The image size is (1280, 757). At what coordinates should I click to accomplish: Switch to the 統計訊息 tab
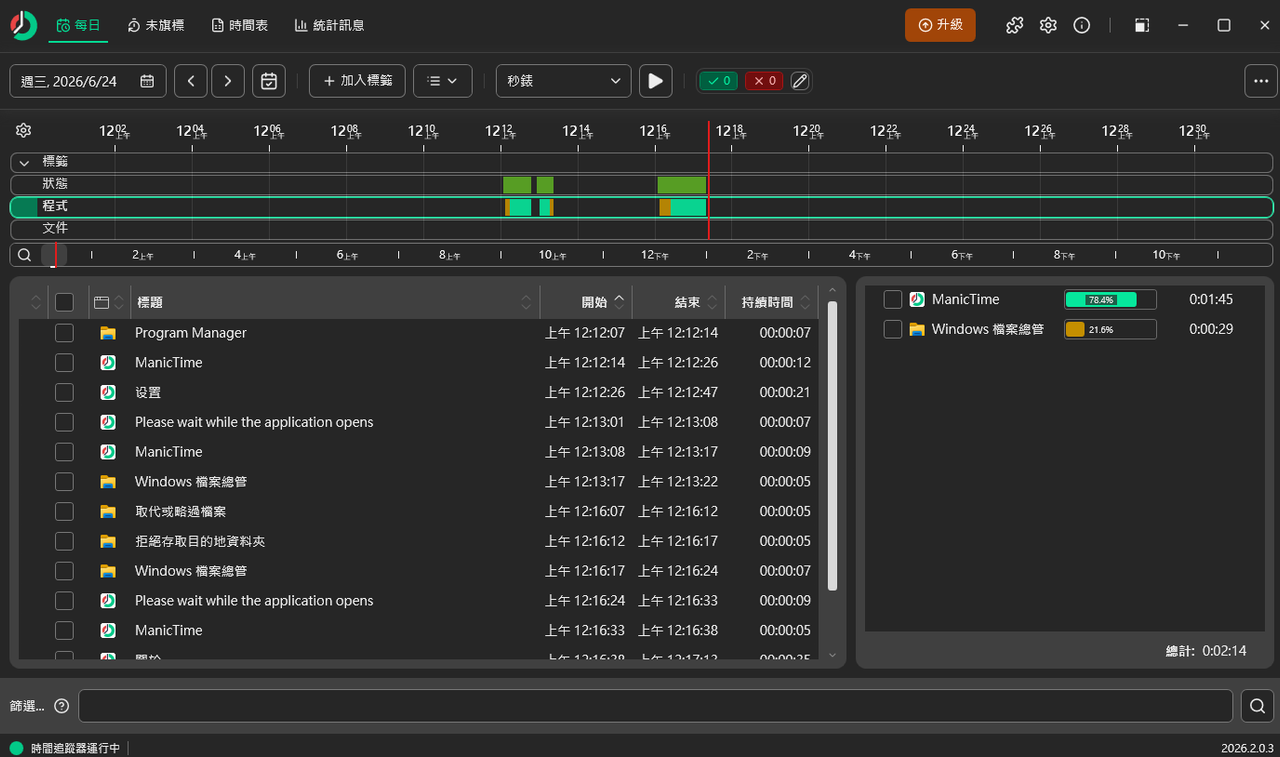tap(329, 25)
